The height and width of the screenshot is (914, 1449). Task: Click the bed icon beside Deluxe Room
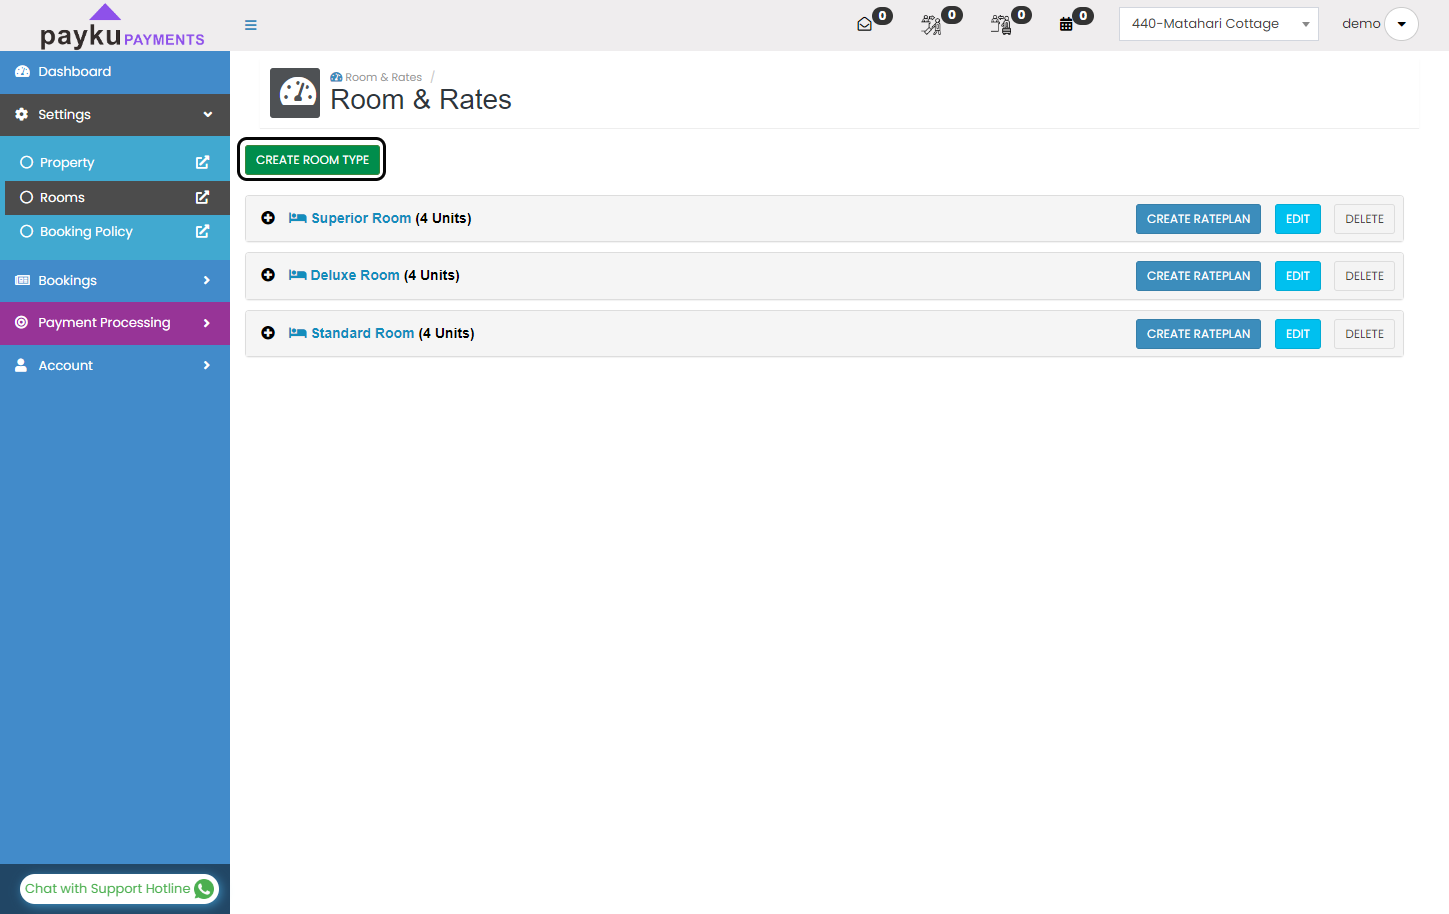pyautogui.click(x=298, y=275)
